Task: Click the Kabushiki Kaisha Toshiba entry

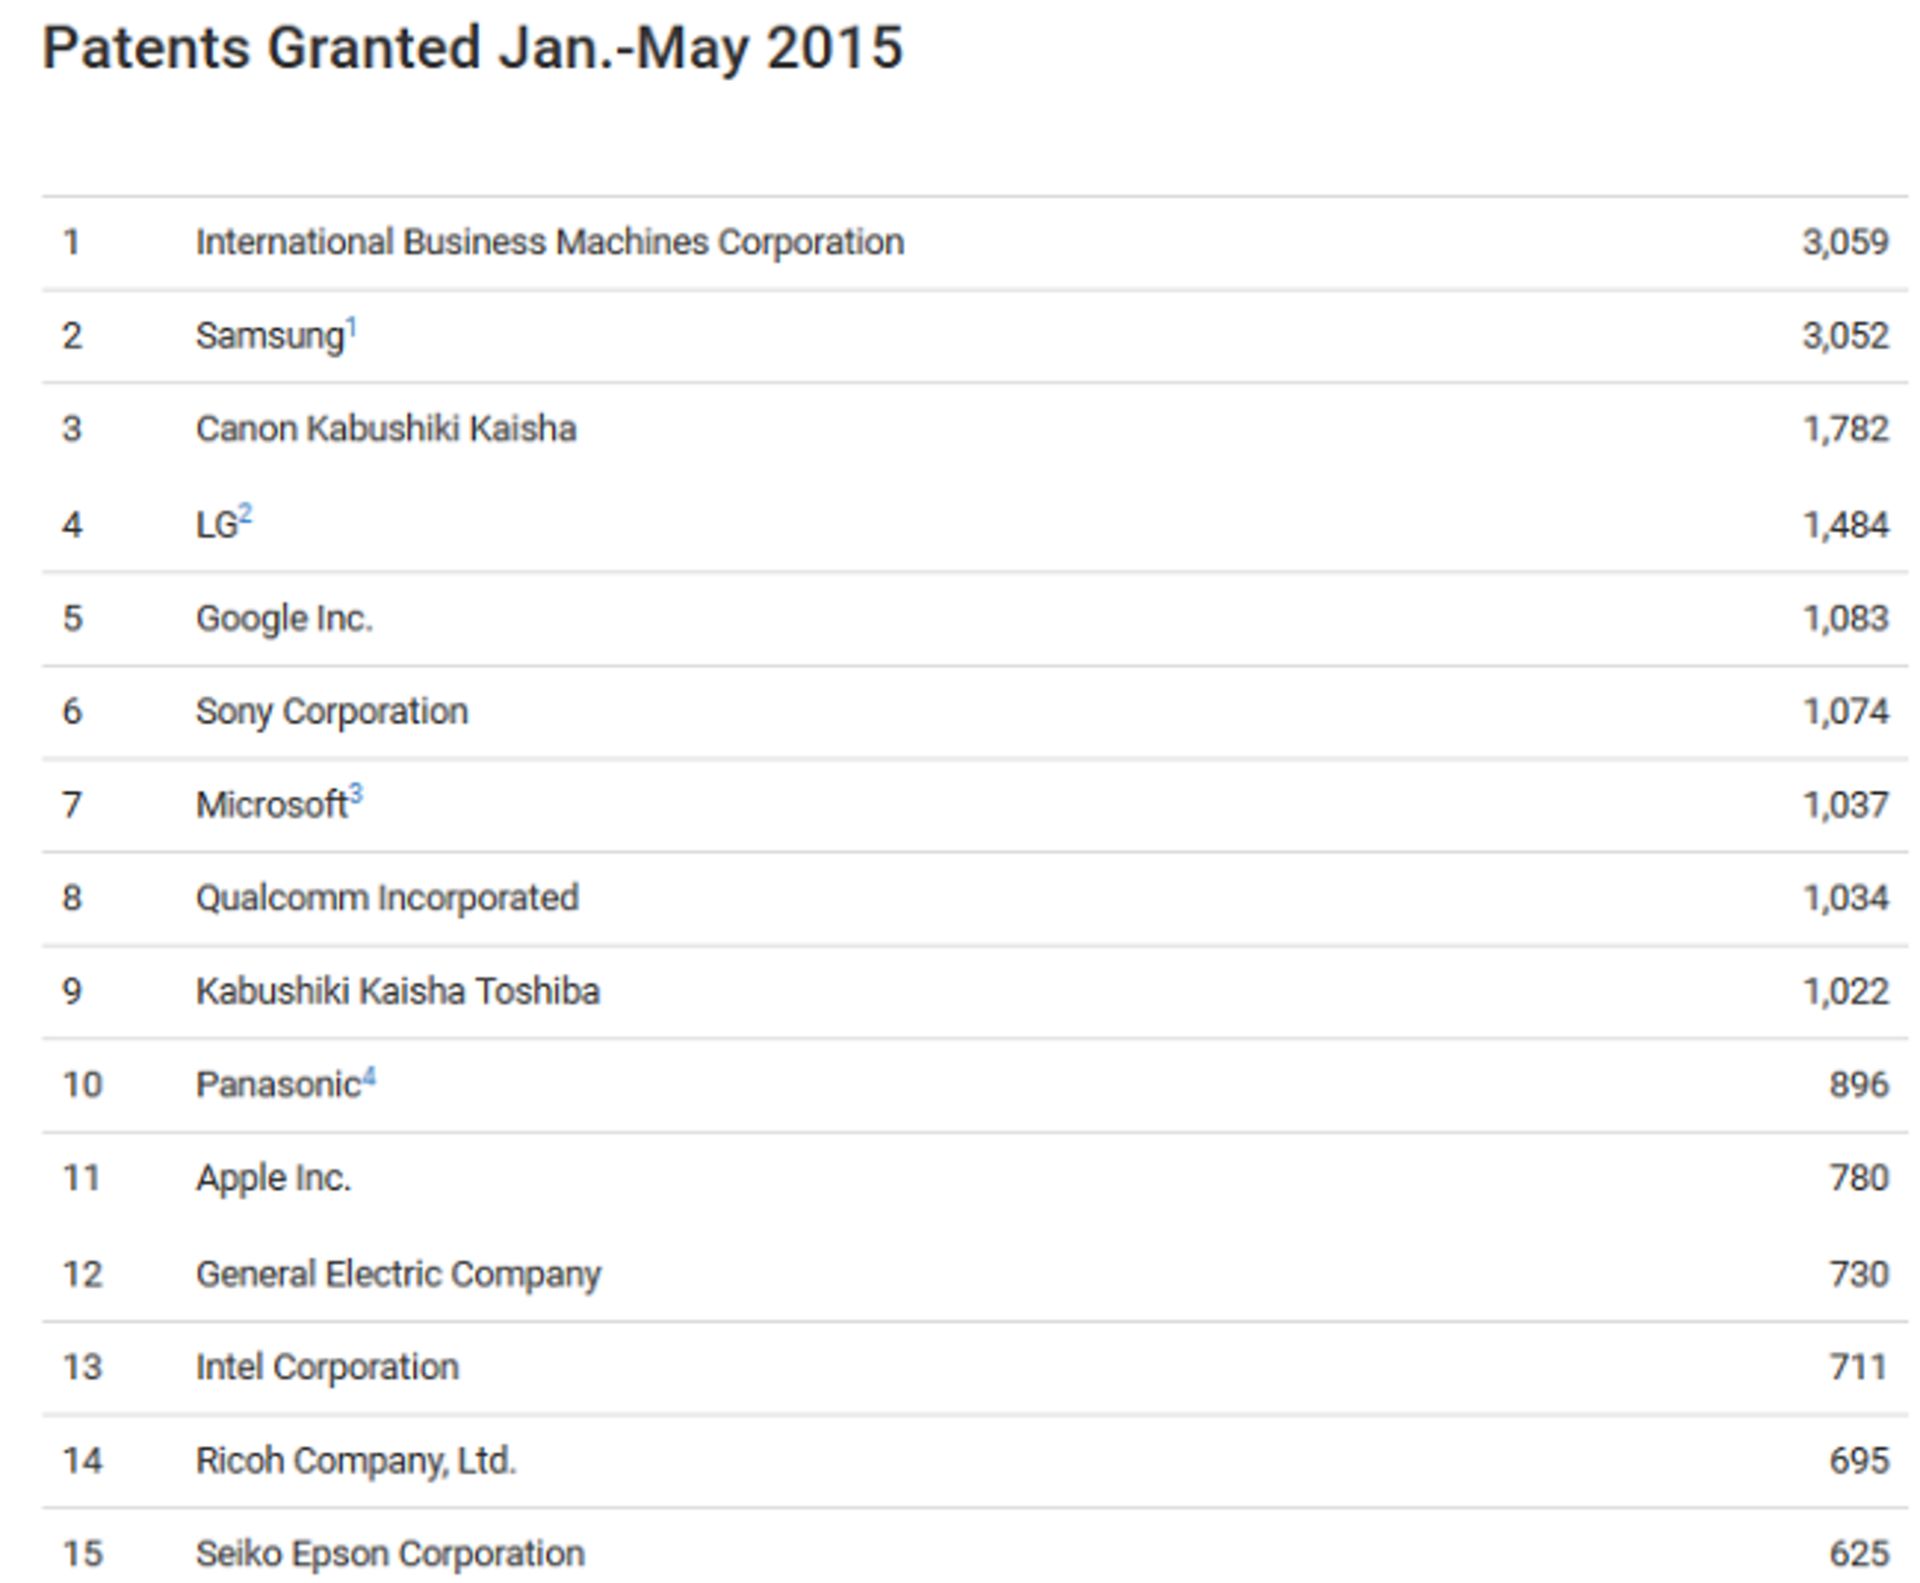Action: (x=397, y=992)
